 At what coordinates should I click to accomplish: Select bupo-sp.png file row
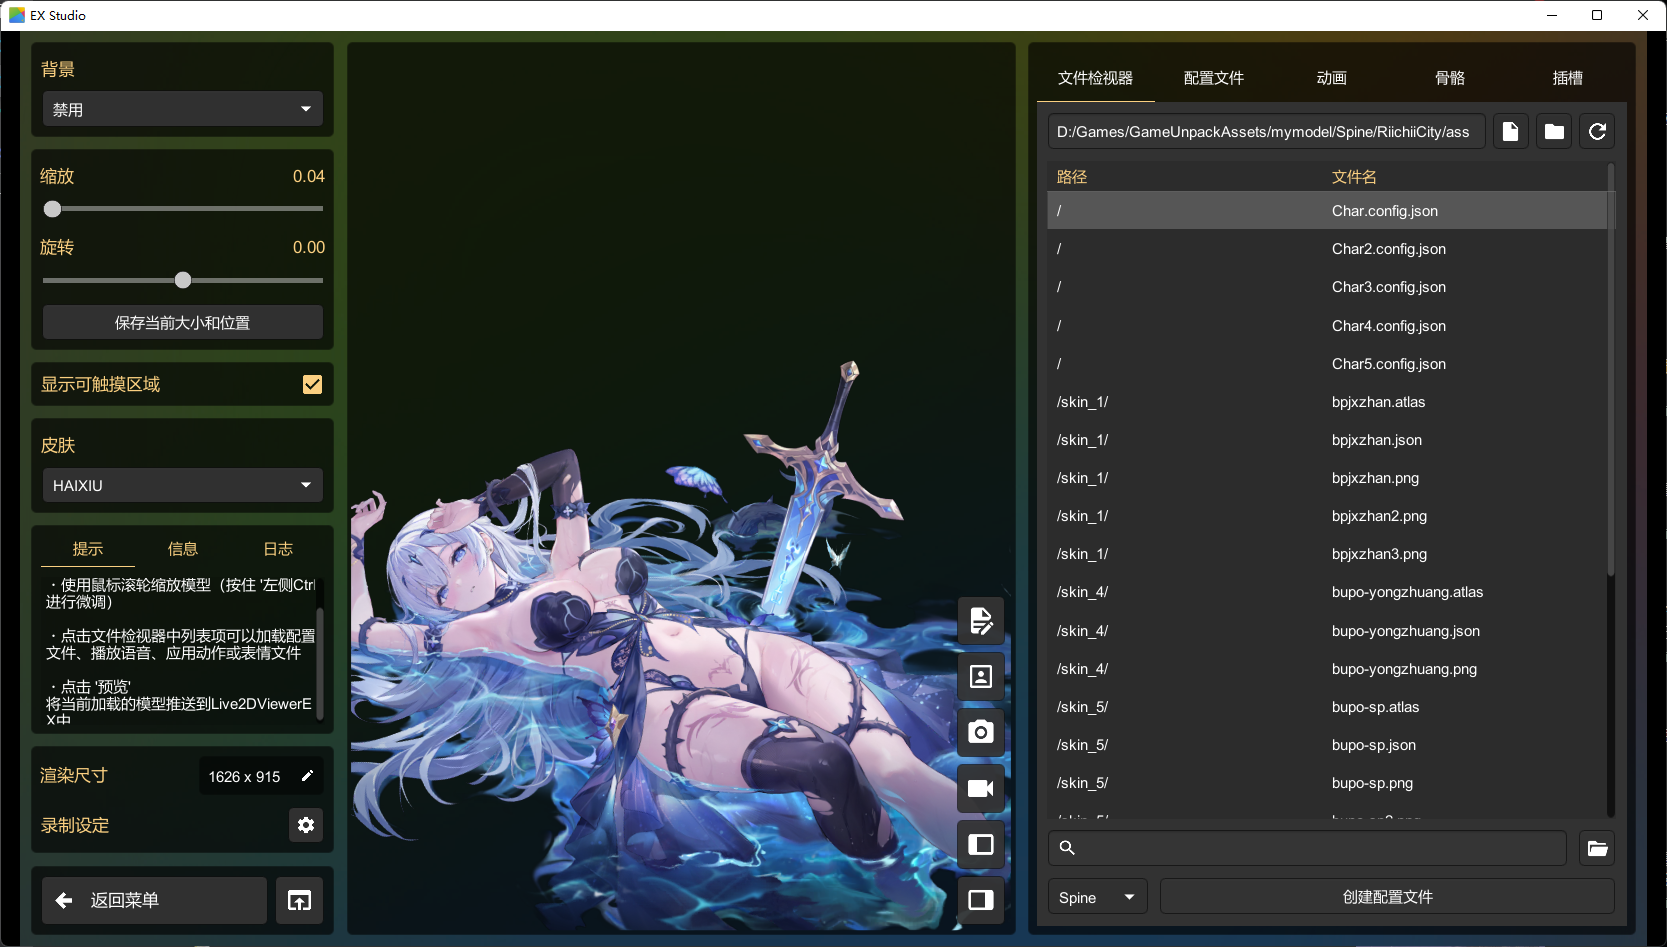pos(1327,783)
